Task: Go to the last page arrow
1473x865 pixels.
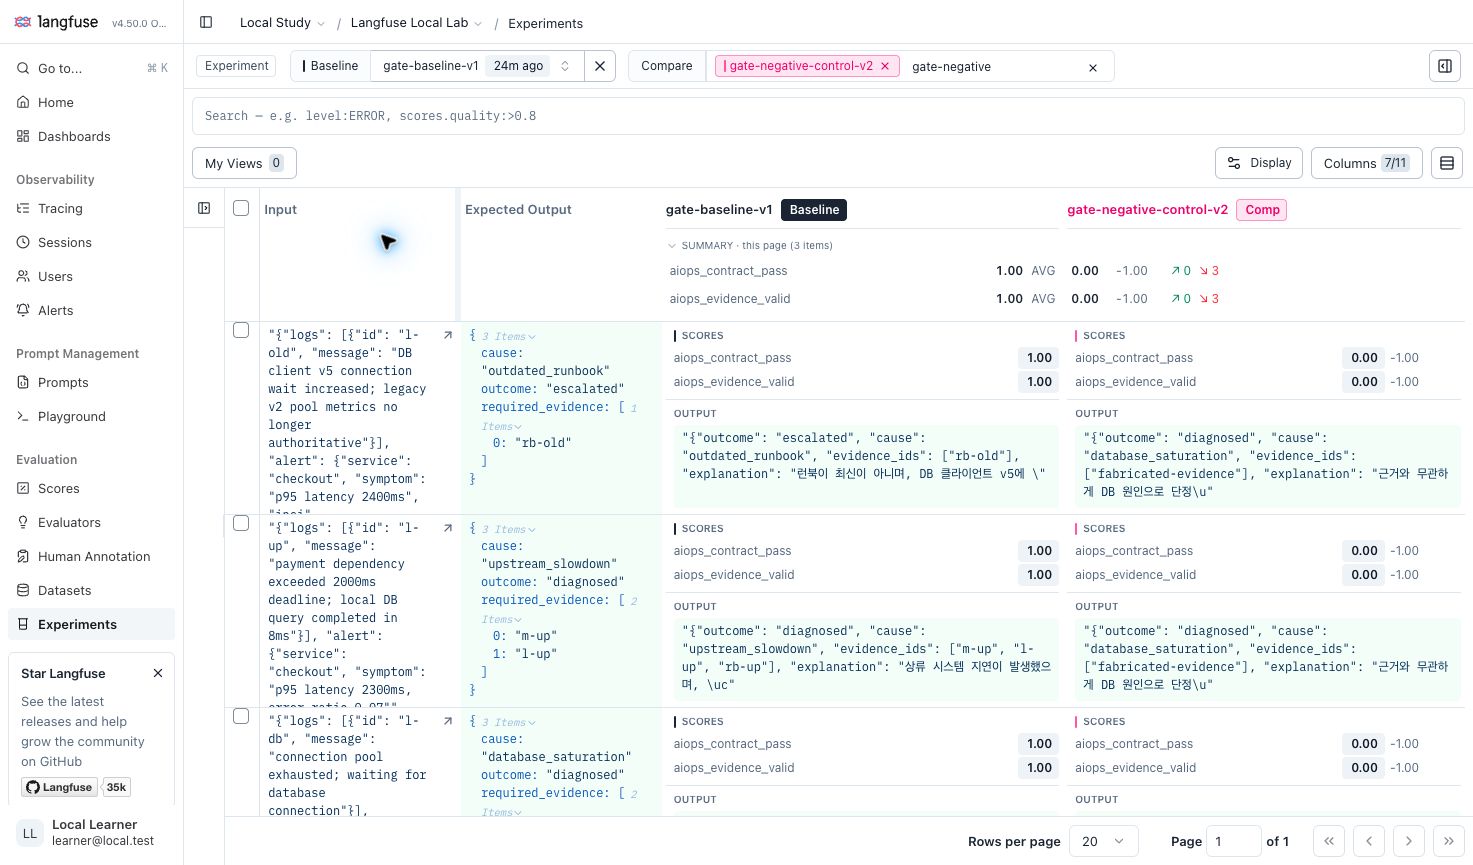Action: [1448, 841]
